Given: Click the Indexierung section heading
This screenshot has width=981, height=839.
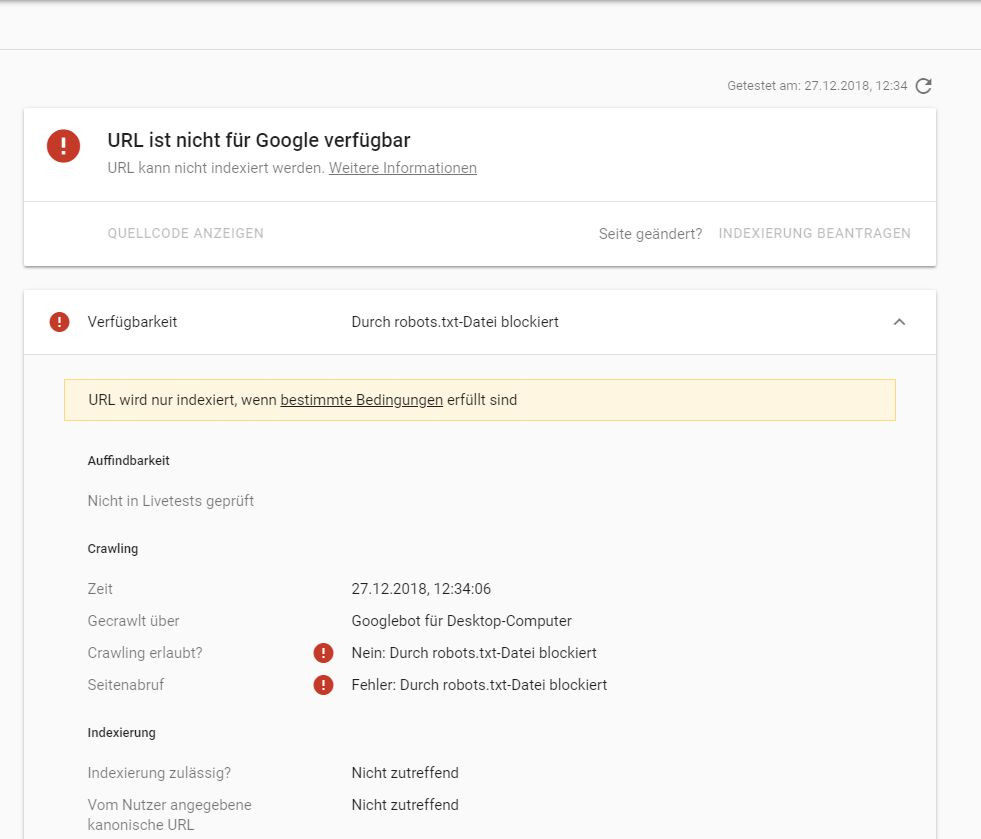Looking at the screenshot, I should point(121,733).
